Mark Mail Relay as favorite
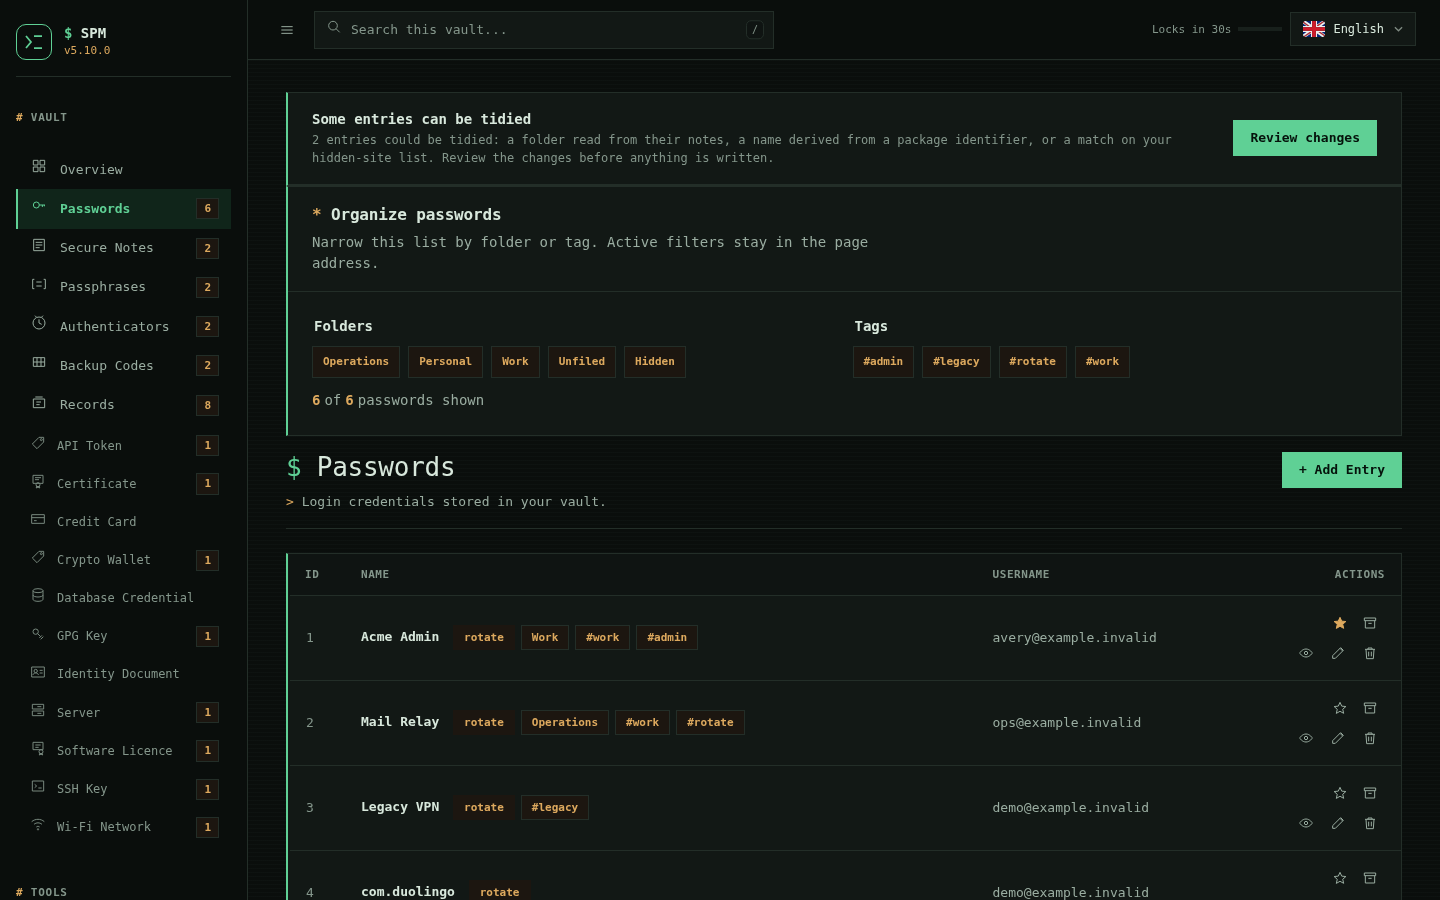Image resolution: width=1440 pixels, height=900 pixels. click(x=1340, y=708)
